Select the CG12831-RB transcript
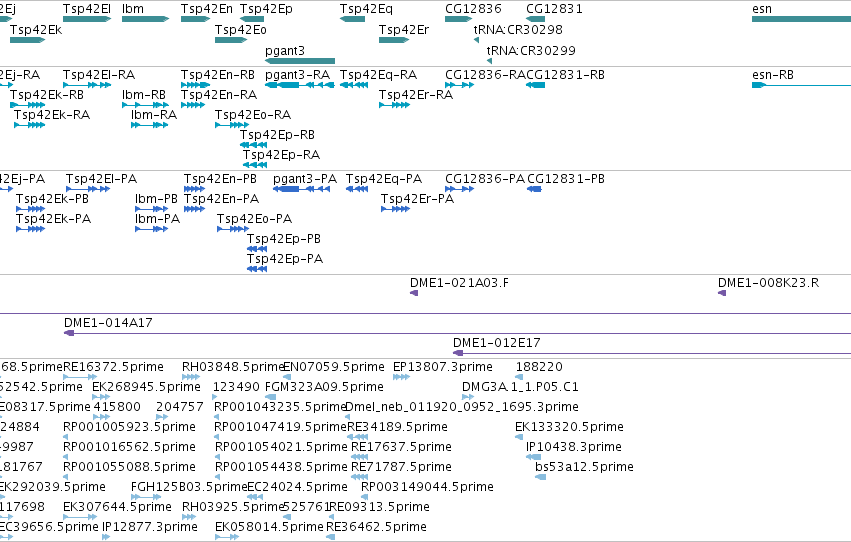This screenshot has width=851, height=542. pyautogui.click(x=535, y=85)
